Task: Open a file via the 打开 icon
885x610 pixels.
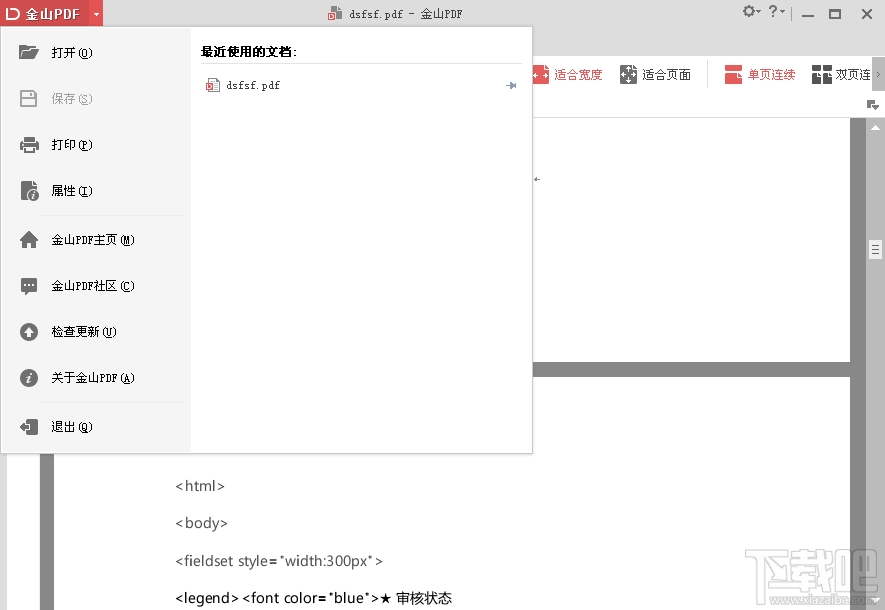Action: [27, 52]
